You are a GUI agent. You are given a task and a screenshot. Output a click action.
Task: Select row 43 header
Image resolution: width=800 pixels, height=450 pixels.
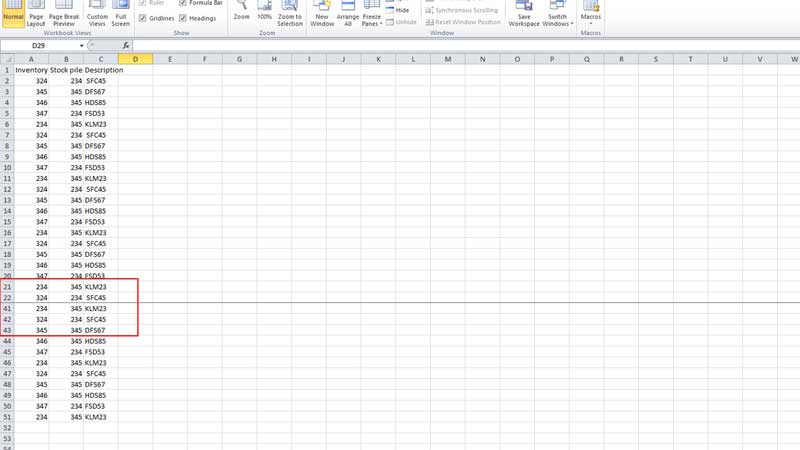[x=7, y=330]
